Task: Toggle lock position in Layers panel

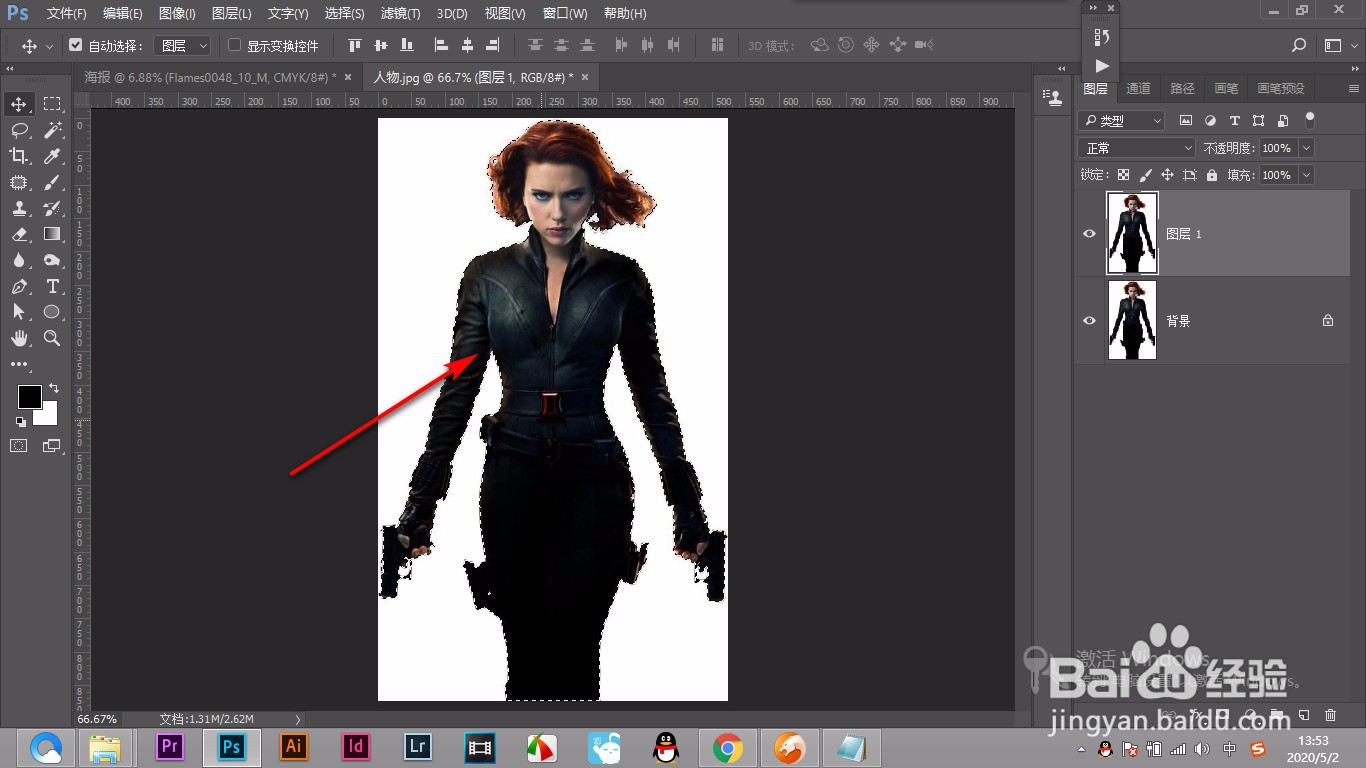Action: 1167,175
